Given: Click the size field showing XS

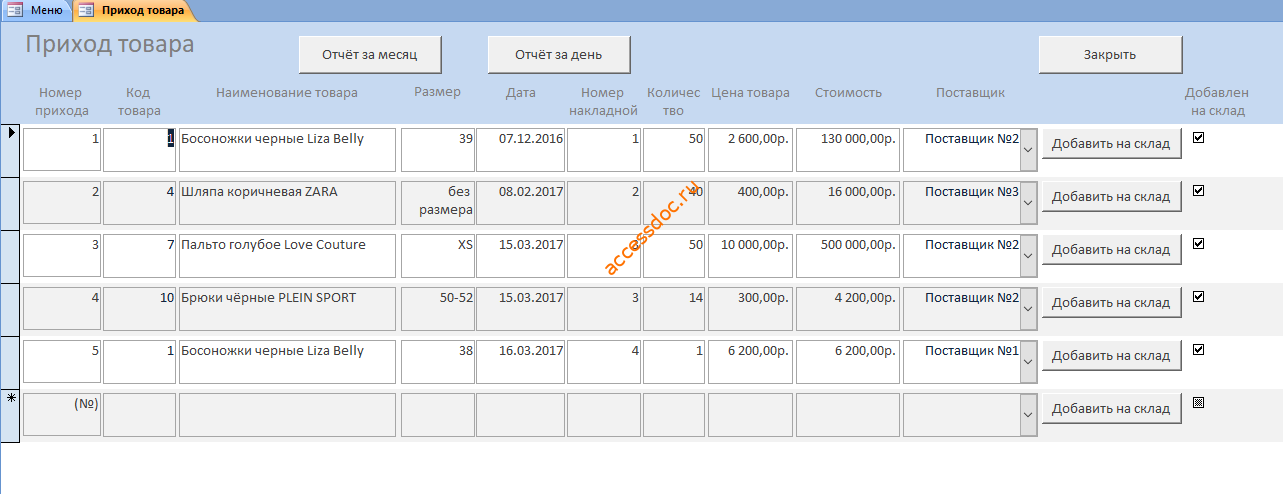Looking at the screenshot, I should coord(438,255).
